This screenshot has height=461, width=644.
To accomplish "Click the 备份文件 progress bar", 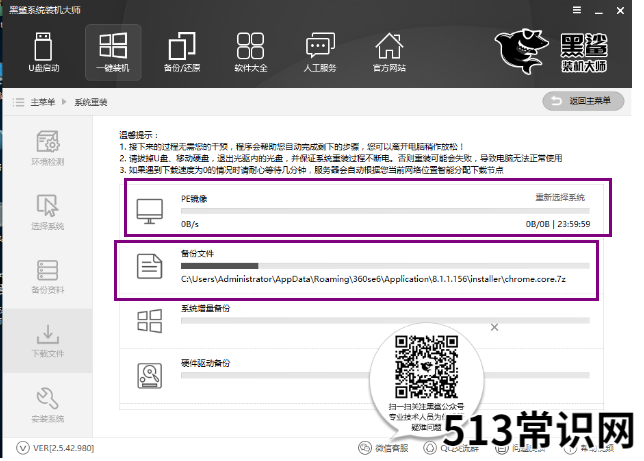I will 385,266.
